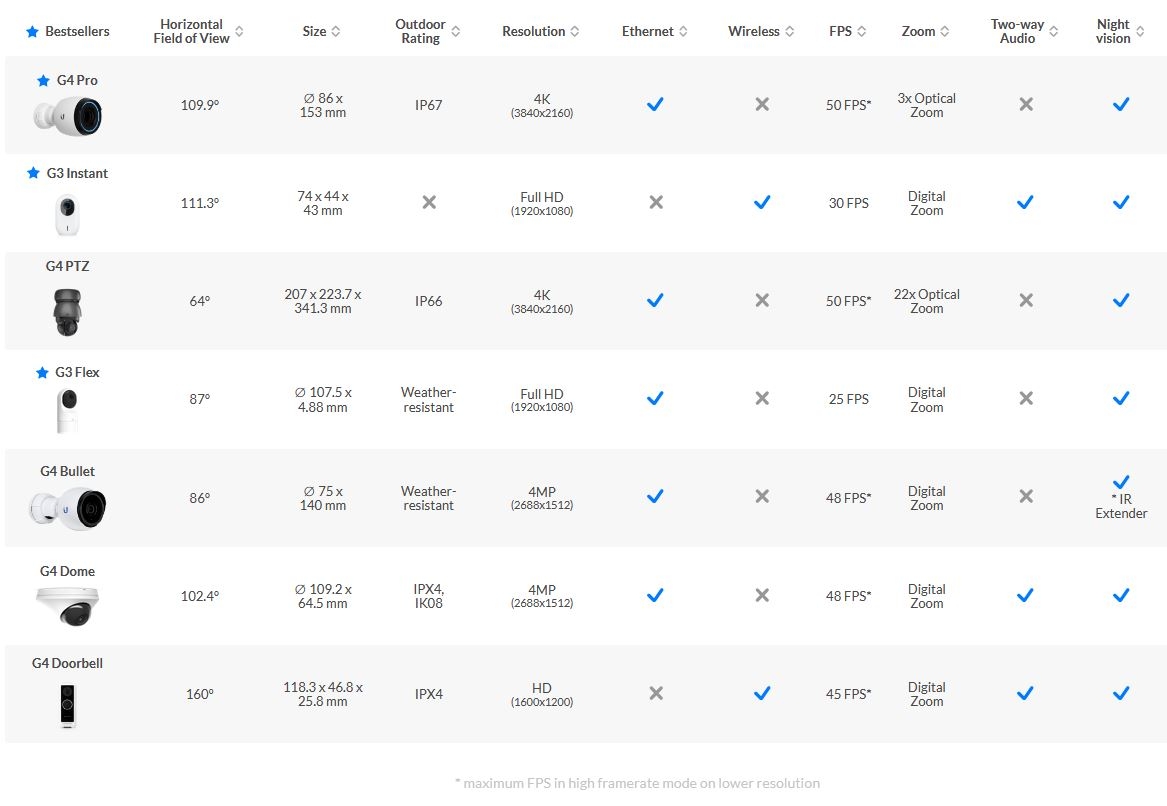Sort by Outdoor Rating arrows

[455, 31]
